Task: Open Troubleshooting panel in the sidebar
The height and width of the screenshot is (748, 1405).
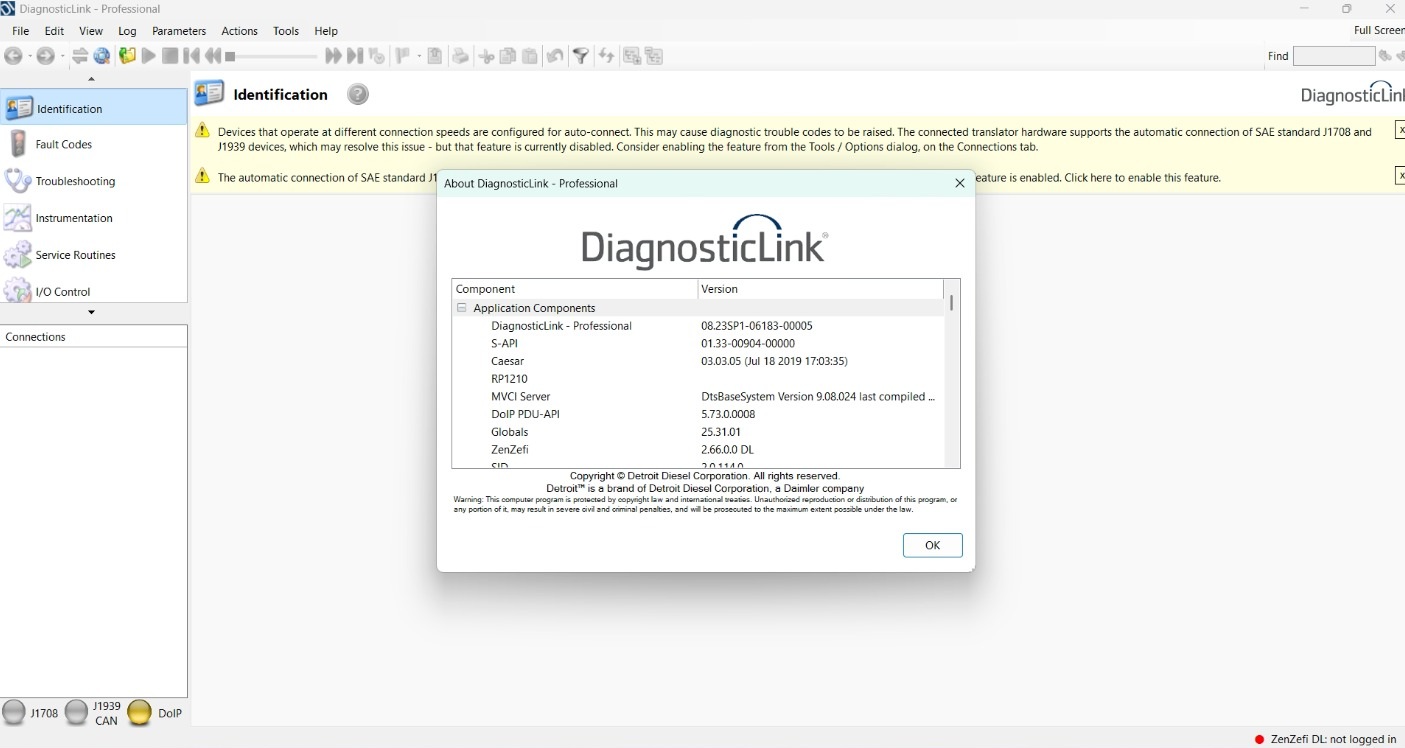Action: pos(94,181)
